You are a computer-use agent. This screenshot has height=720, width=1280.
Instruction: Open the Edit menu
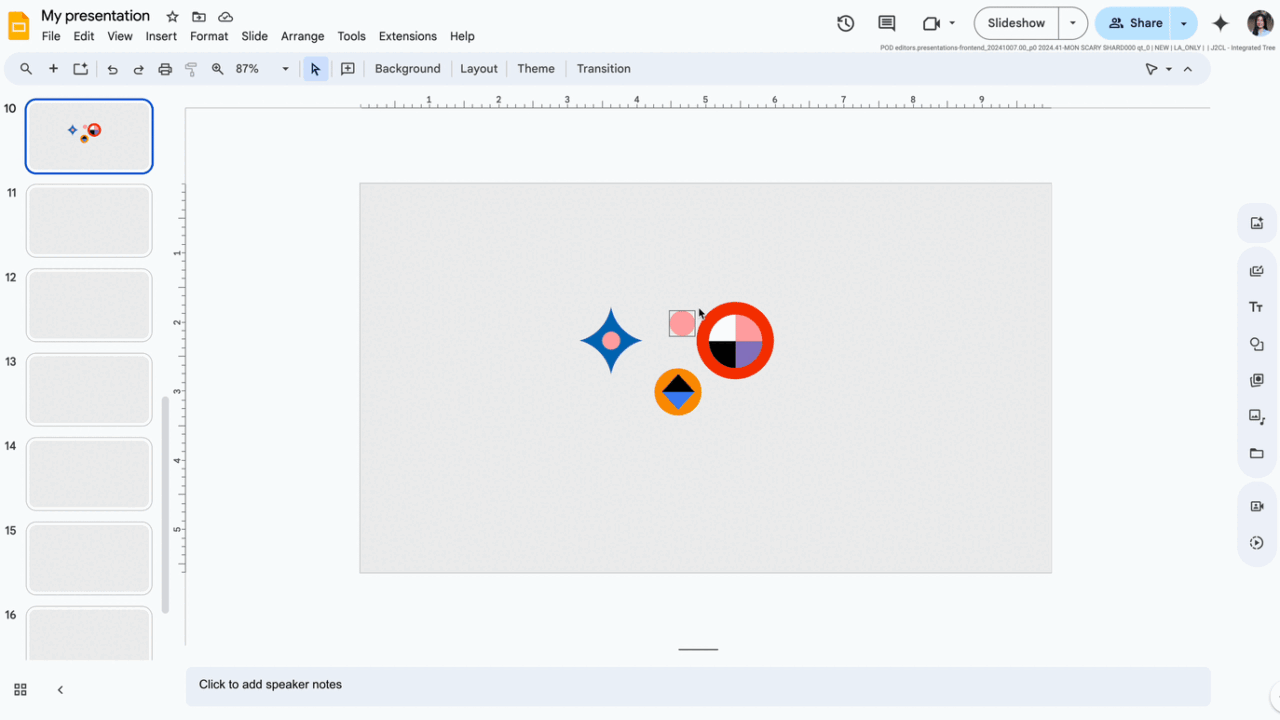click(84, 36)
